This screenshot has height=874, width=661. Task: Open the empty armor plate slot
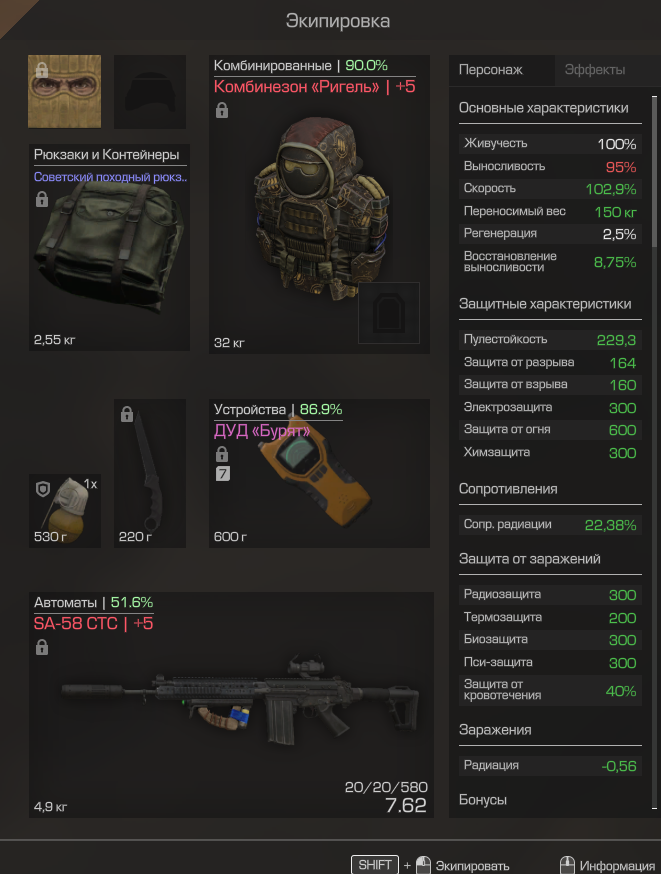pyautogui.click(x=389, y=313)
